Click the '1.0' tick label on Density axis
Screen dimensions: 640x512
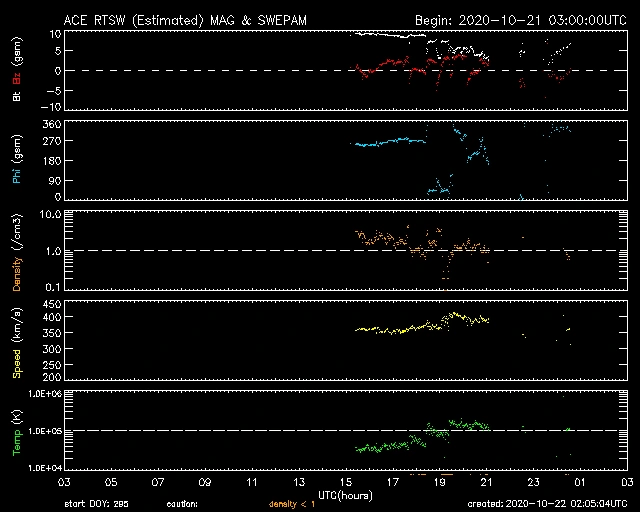click(53, 252)
